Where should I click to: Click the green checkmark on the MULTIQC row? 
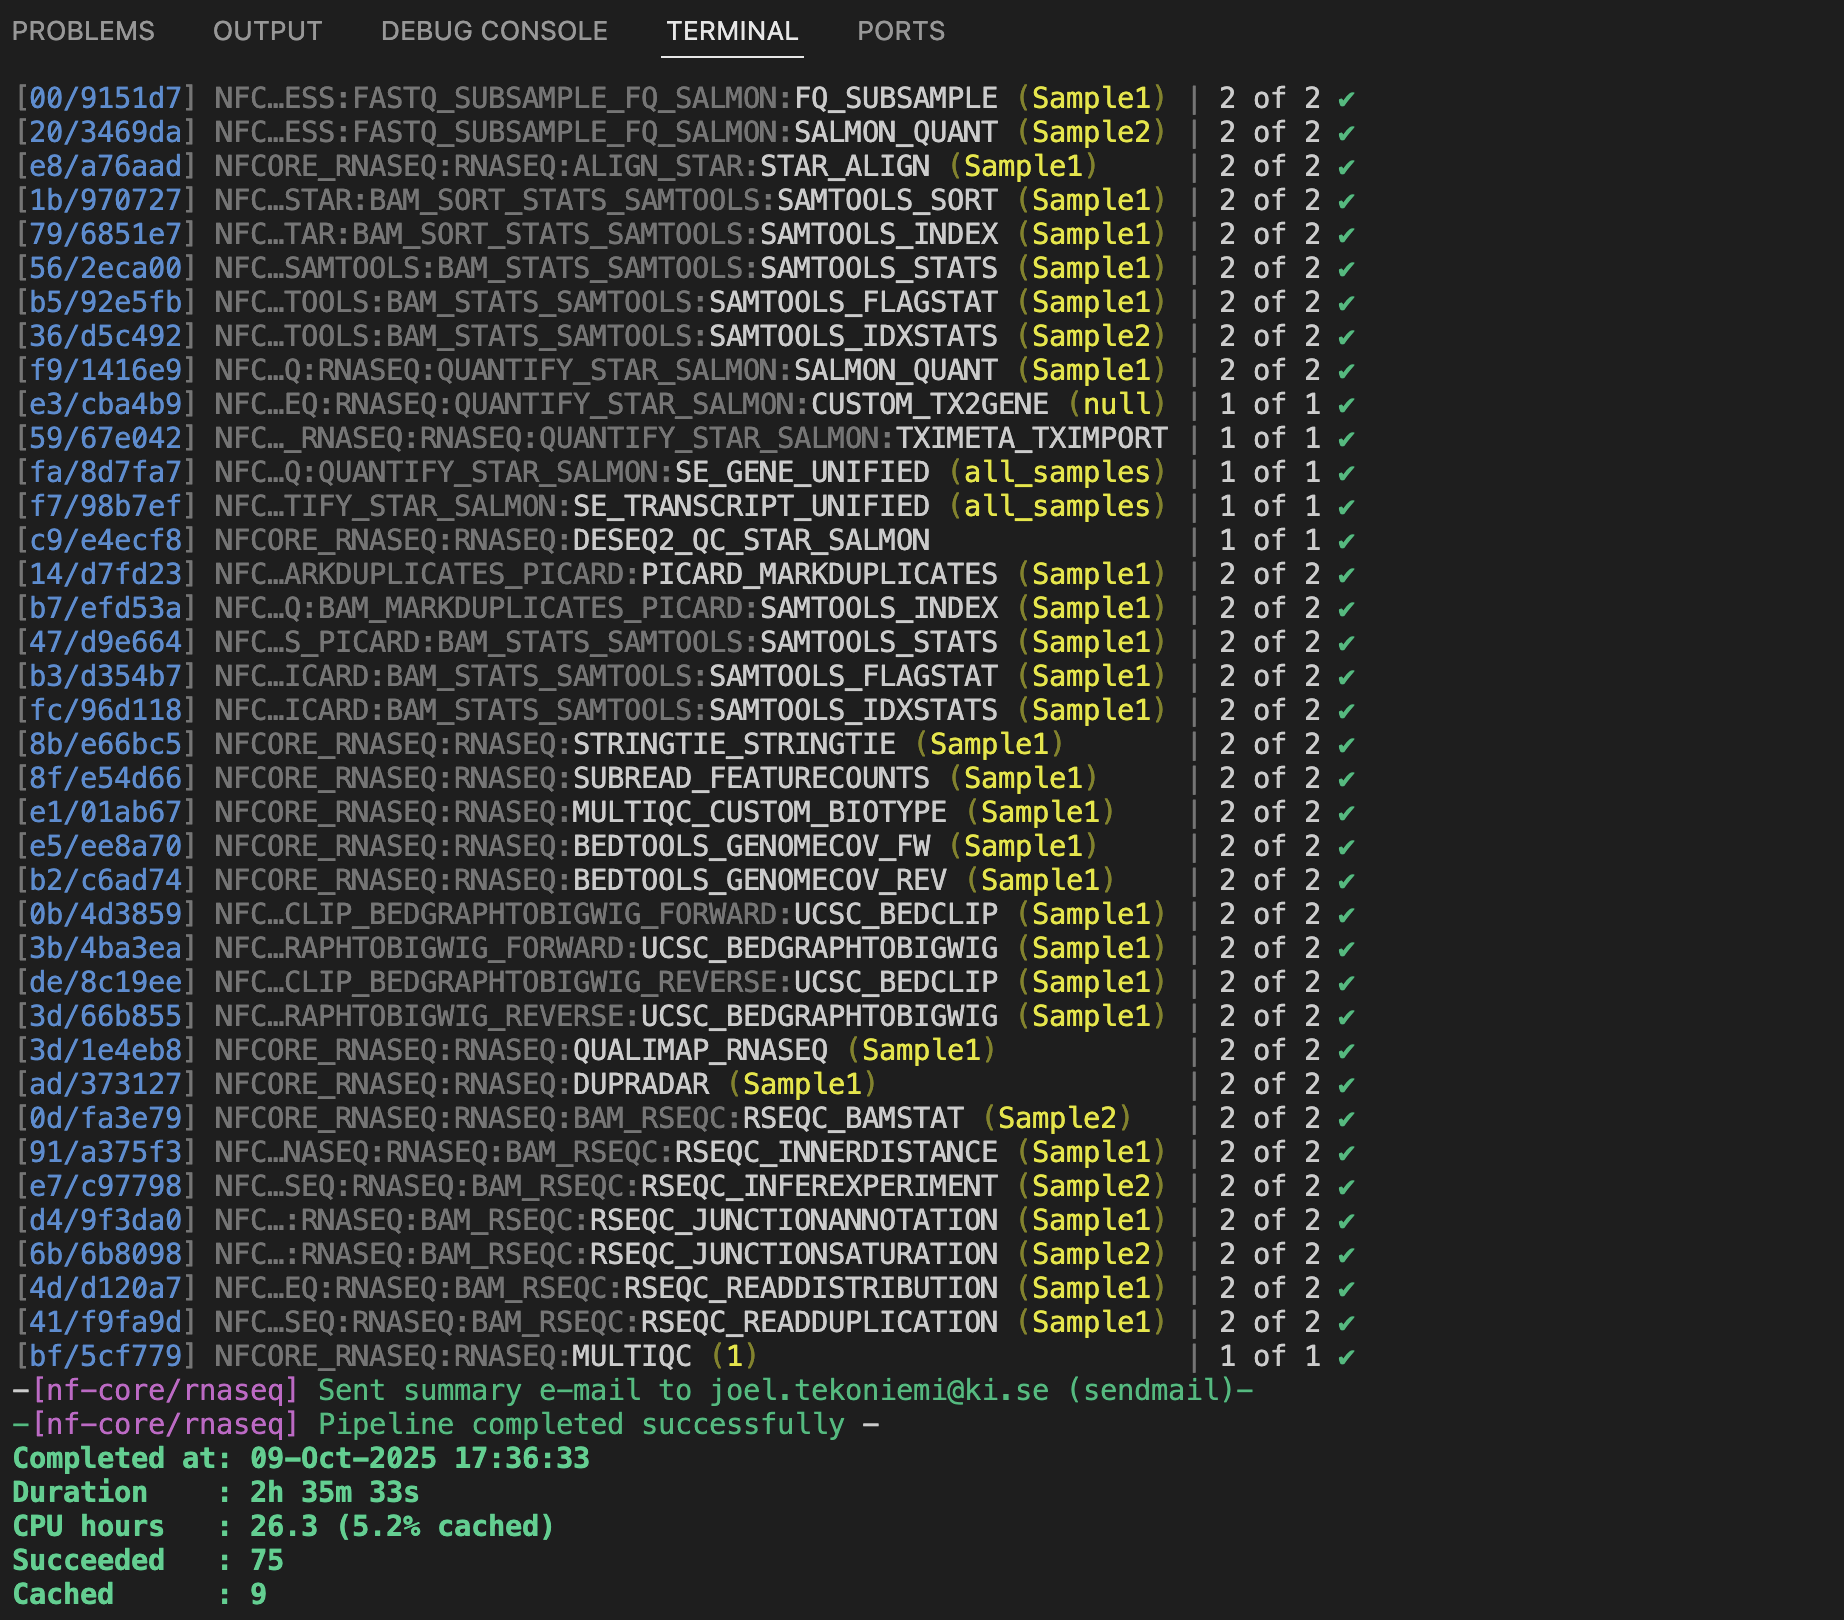coord(1346,1357)
